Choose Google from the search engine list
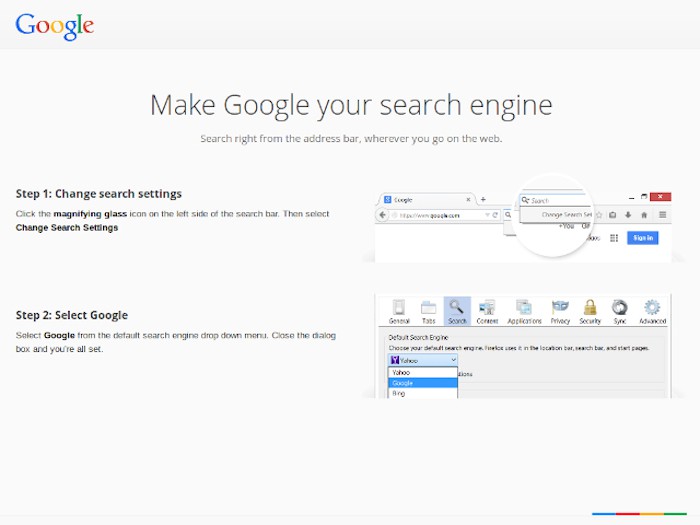Screen dimensions: 700x525 coord(423,383)
